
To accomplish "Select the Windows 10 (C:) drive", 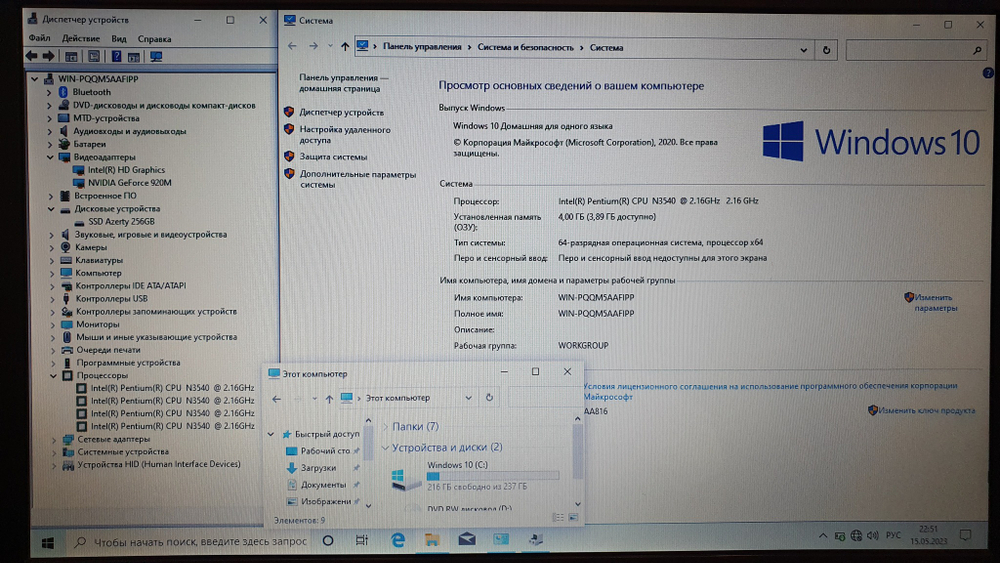I will tap(475, 476).
